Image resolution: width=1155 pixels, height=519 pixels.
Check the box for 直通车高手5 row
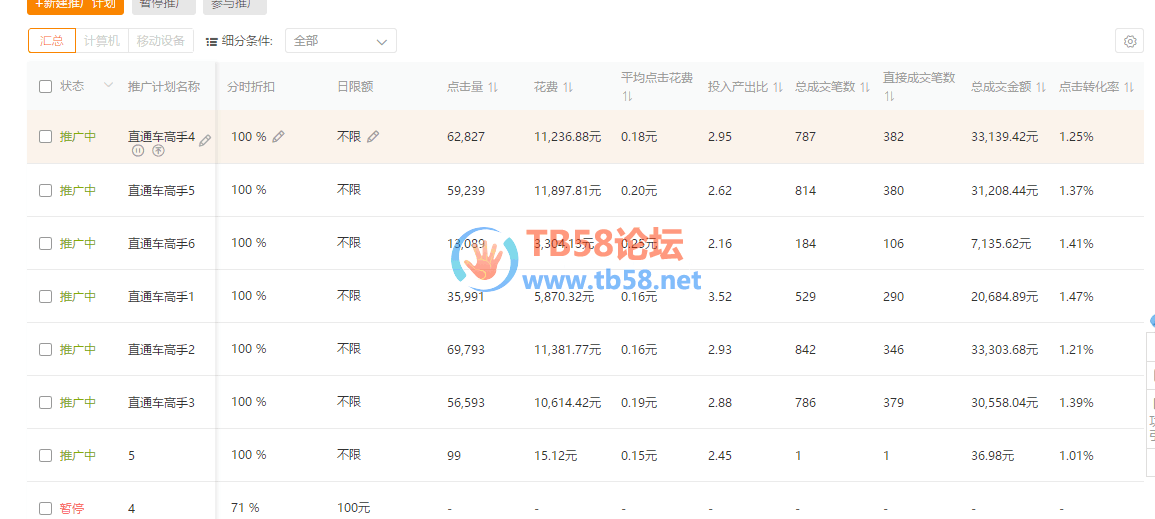point(45,190)
